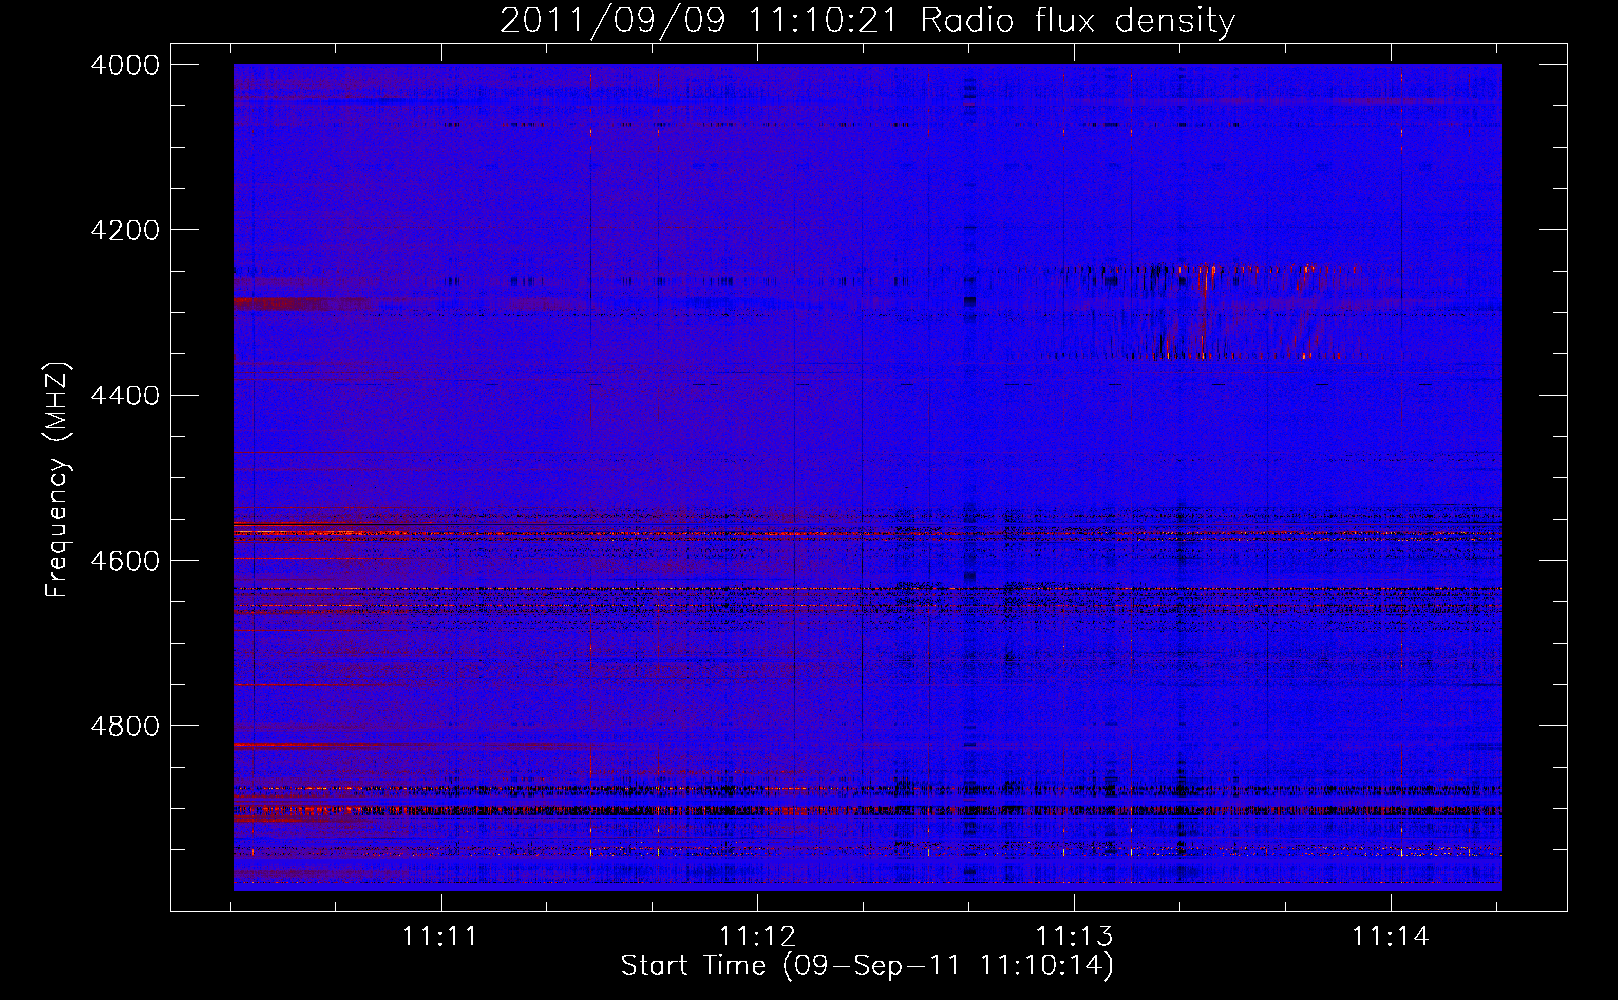The width and height of the screenshot is (1618, 1000).
Task: Click the 4400 frequency axis label
Action: click(x=125, y=395)
